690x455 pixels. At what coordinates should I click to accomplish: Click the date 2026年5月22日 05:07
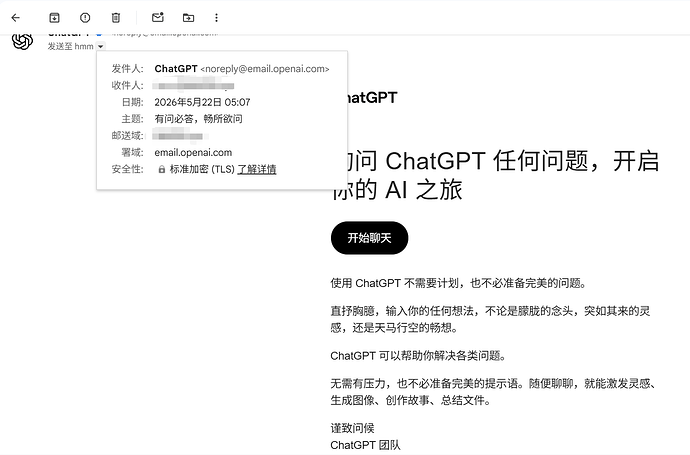(x=202, y=103)
